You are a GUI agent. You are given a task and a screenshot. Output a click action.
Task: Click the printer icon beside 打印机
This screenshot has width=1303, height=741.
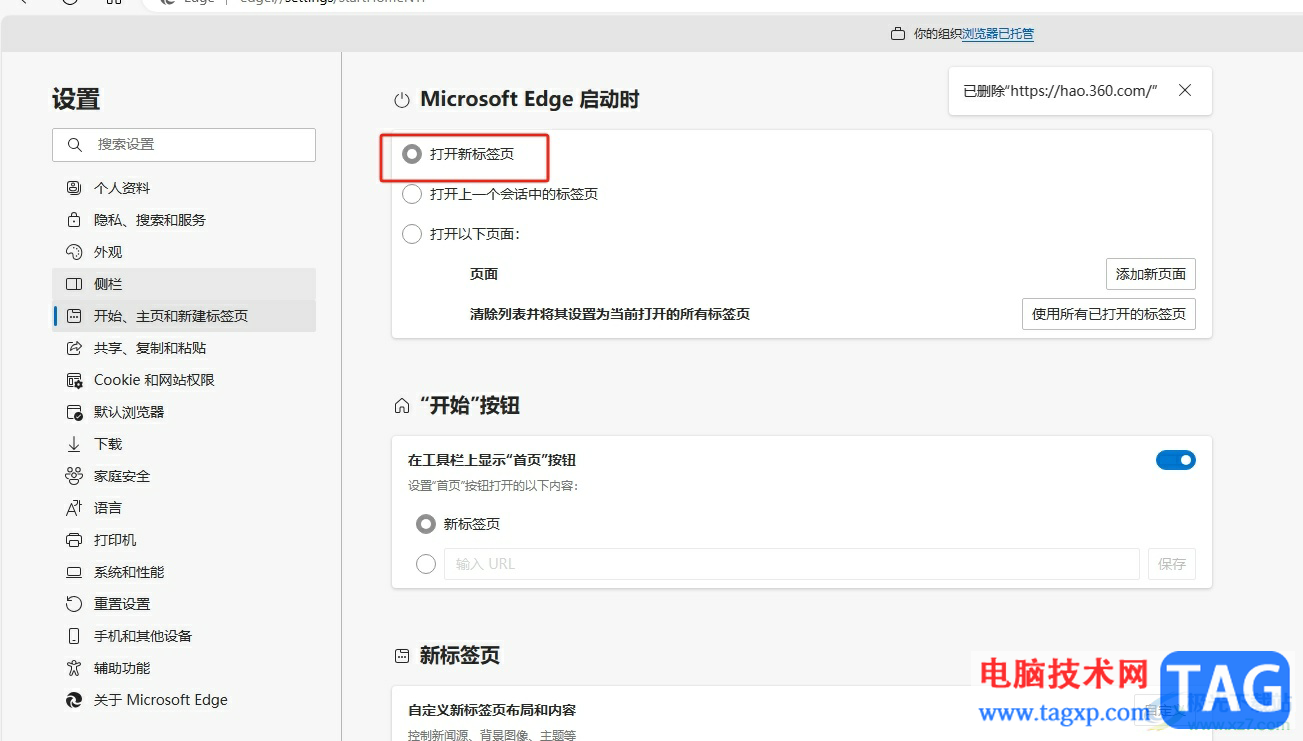[74, 540]
